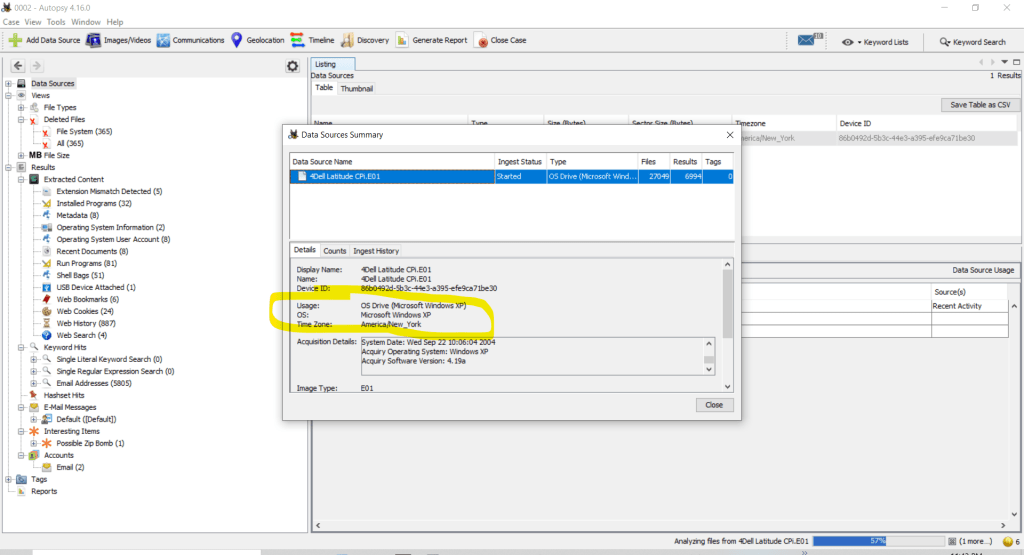The width and height of the screenshot is (1024, 555).
Task: Collapse the Extracted Content tree node
Action: (x=21, y=180)
